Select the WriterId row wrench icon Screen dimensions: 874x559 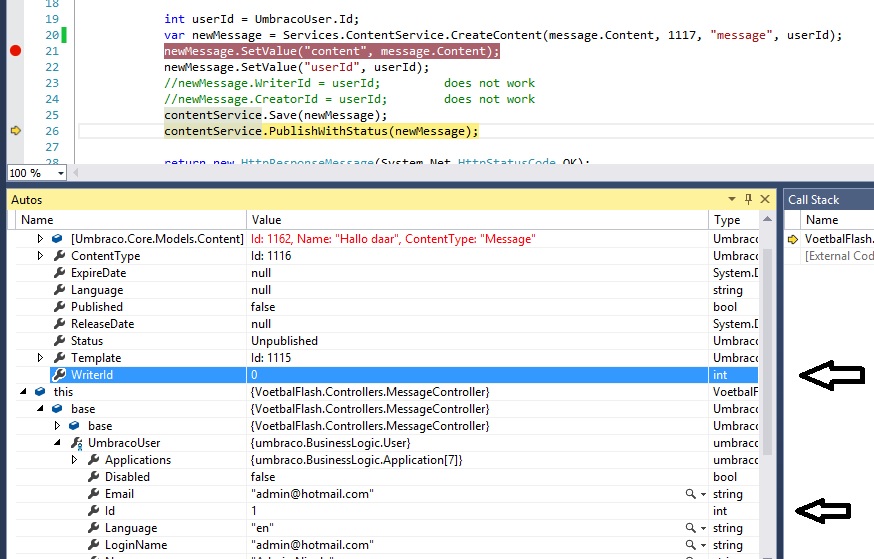click(x=59, y=375)
